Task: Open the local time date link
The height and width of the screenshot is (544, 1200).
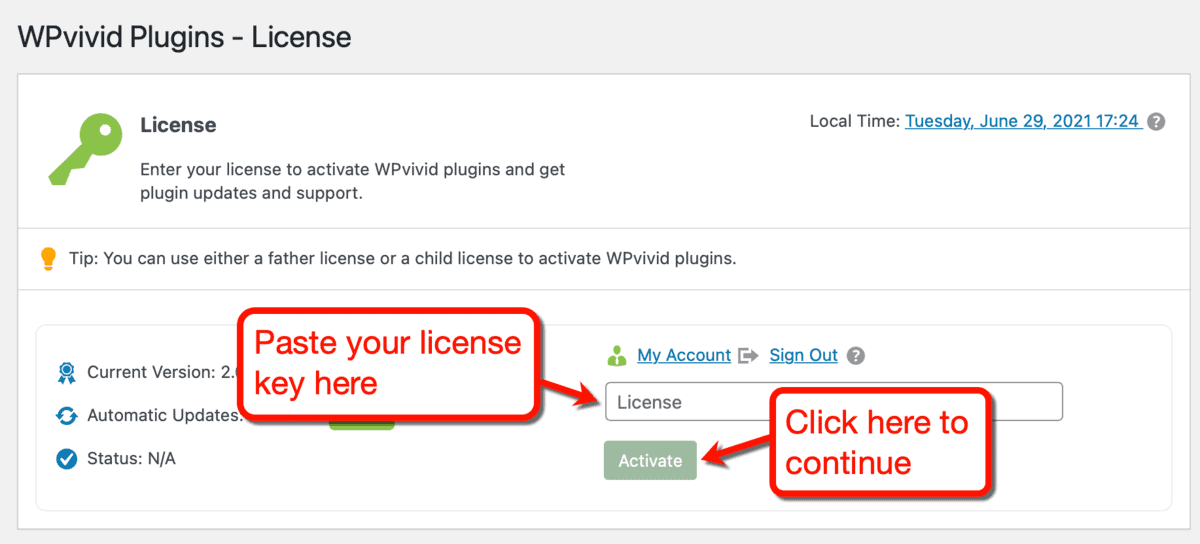Action: click(x=1022, y=121)
